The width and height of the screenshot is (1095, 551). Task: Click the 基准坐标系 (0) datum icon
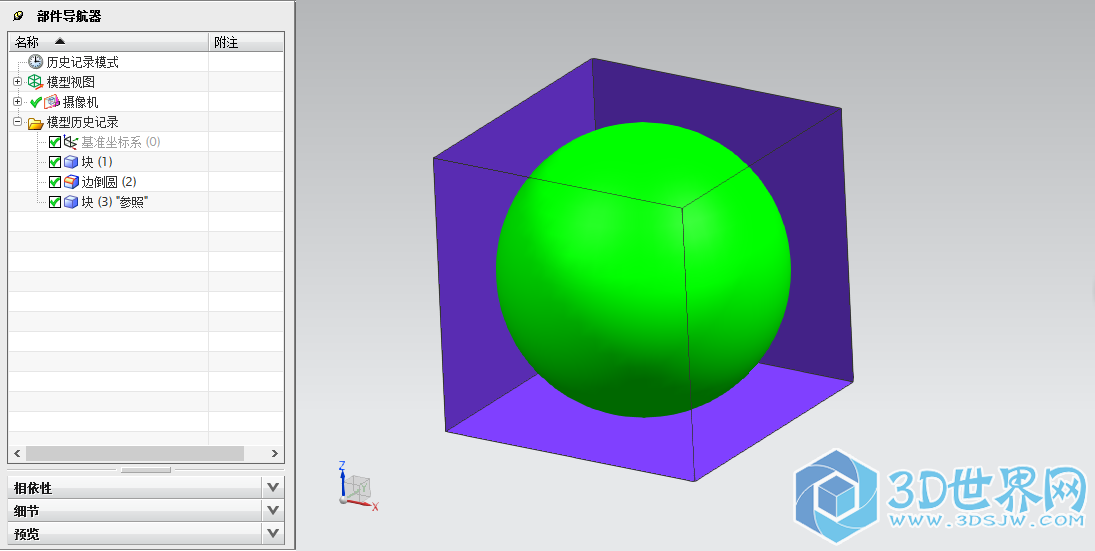71,142
